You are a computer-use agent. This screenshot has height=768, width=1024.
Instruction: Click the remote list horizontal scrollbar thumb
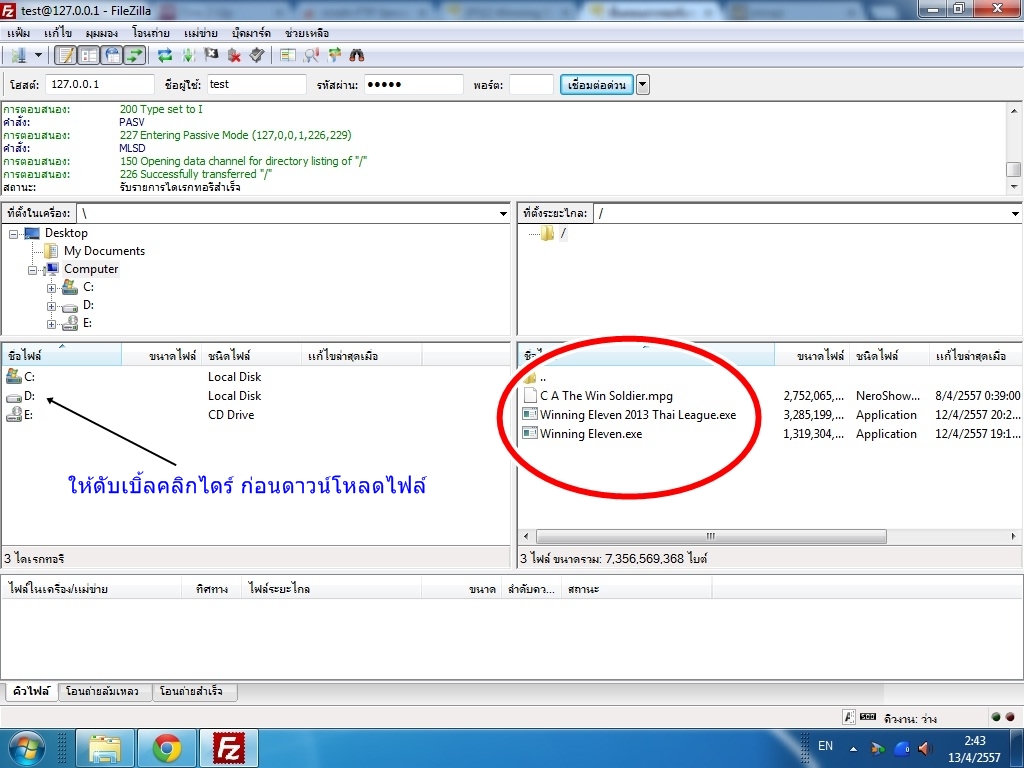tap(711, 536)
